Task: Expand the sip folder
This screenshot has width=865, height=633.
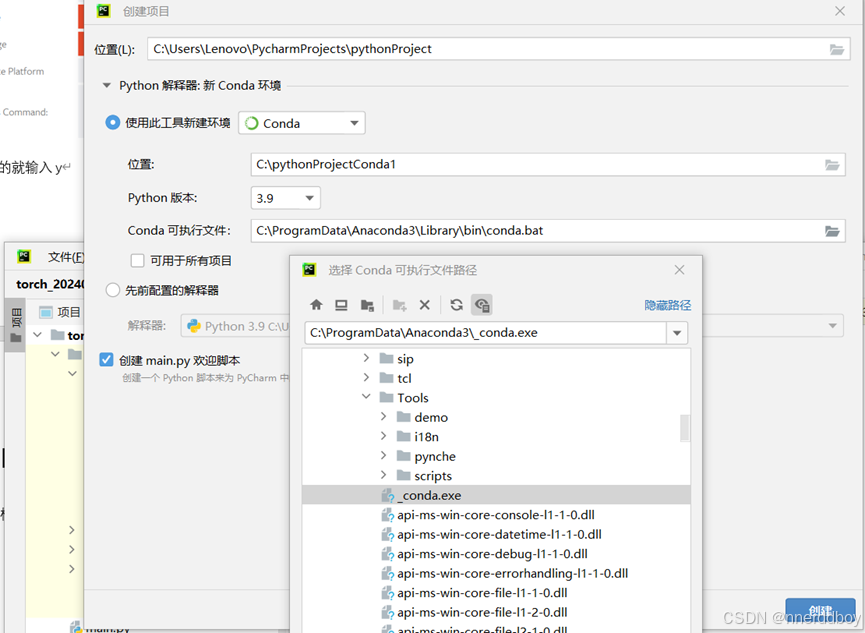Action: point(366,359)
